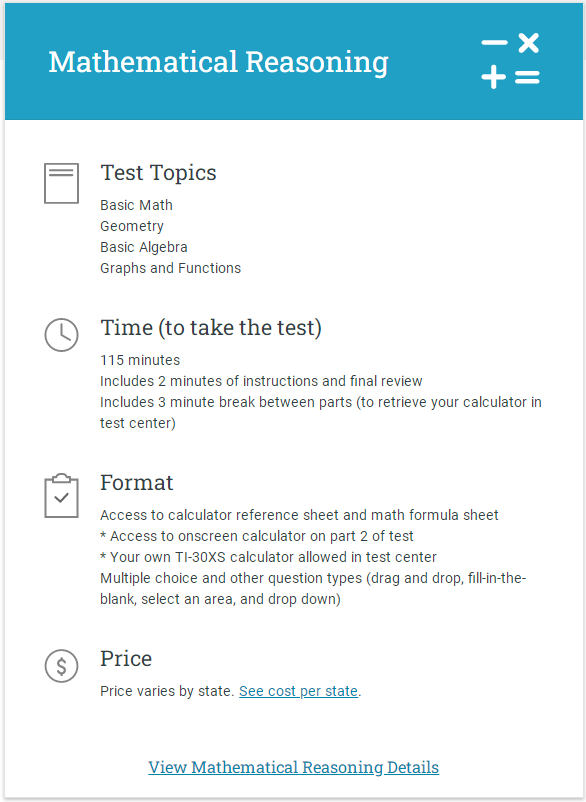Image resolution: width=586 pixels, height=802 pixels.
Task: Click the clock icon beside Time
Action: (x=61, y=335)
